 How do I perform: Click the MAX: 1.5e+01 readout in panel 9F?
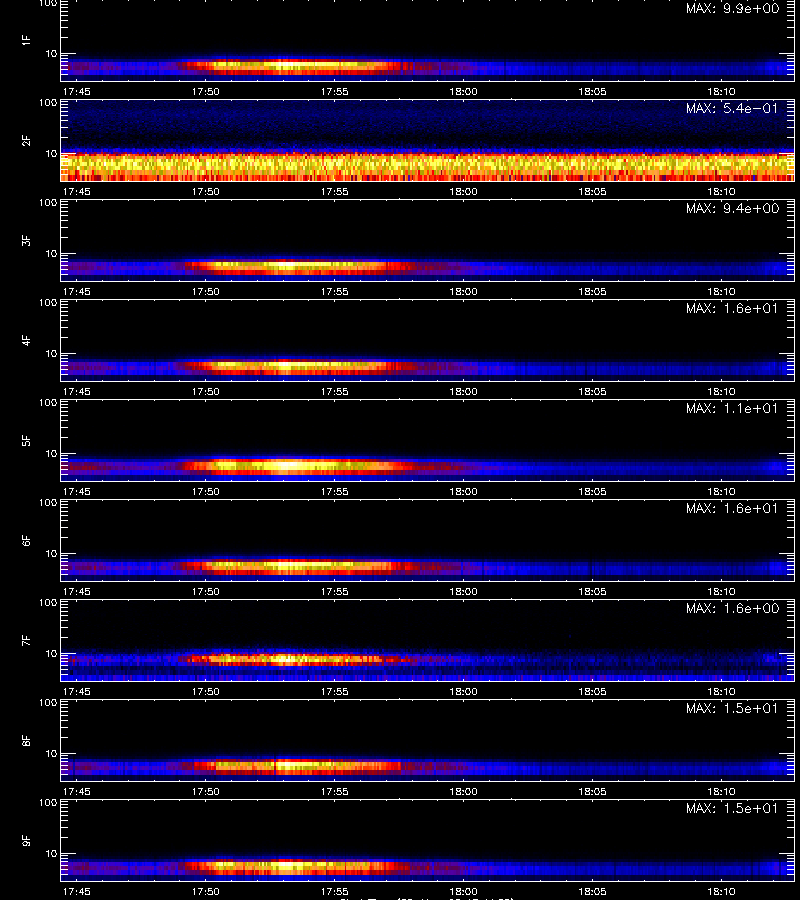(x=732, y=808)
